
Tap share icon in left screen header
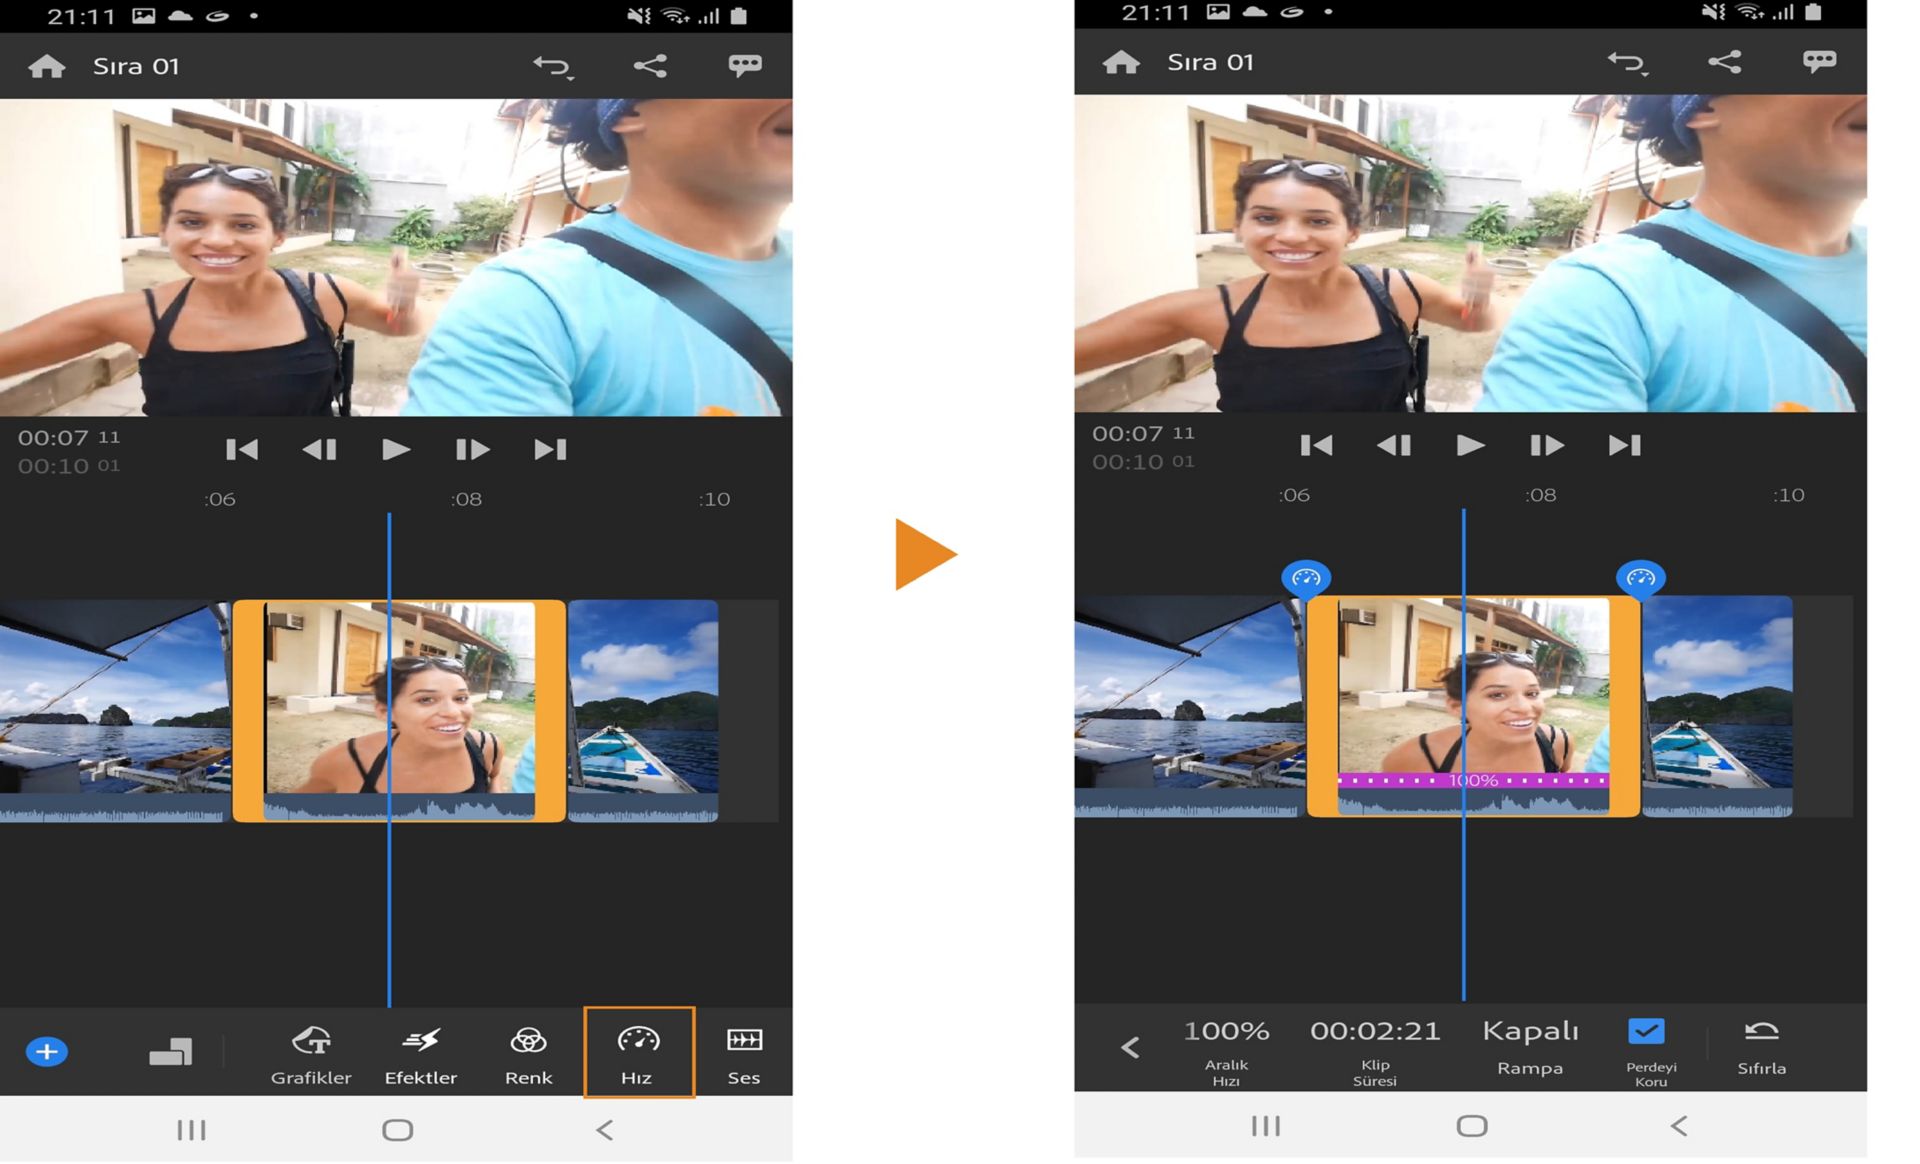point(650,66)
